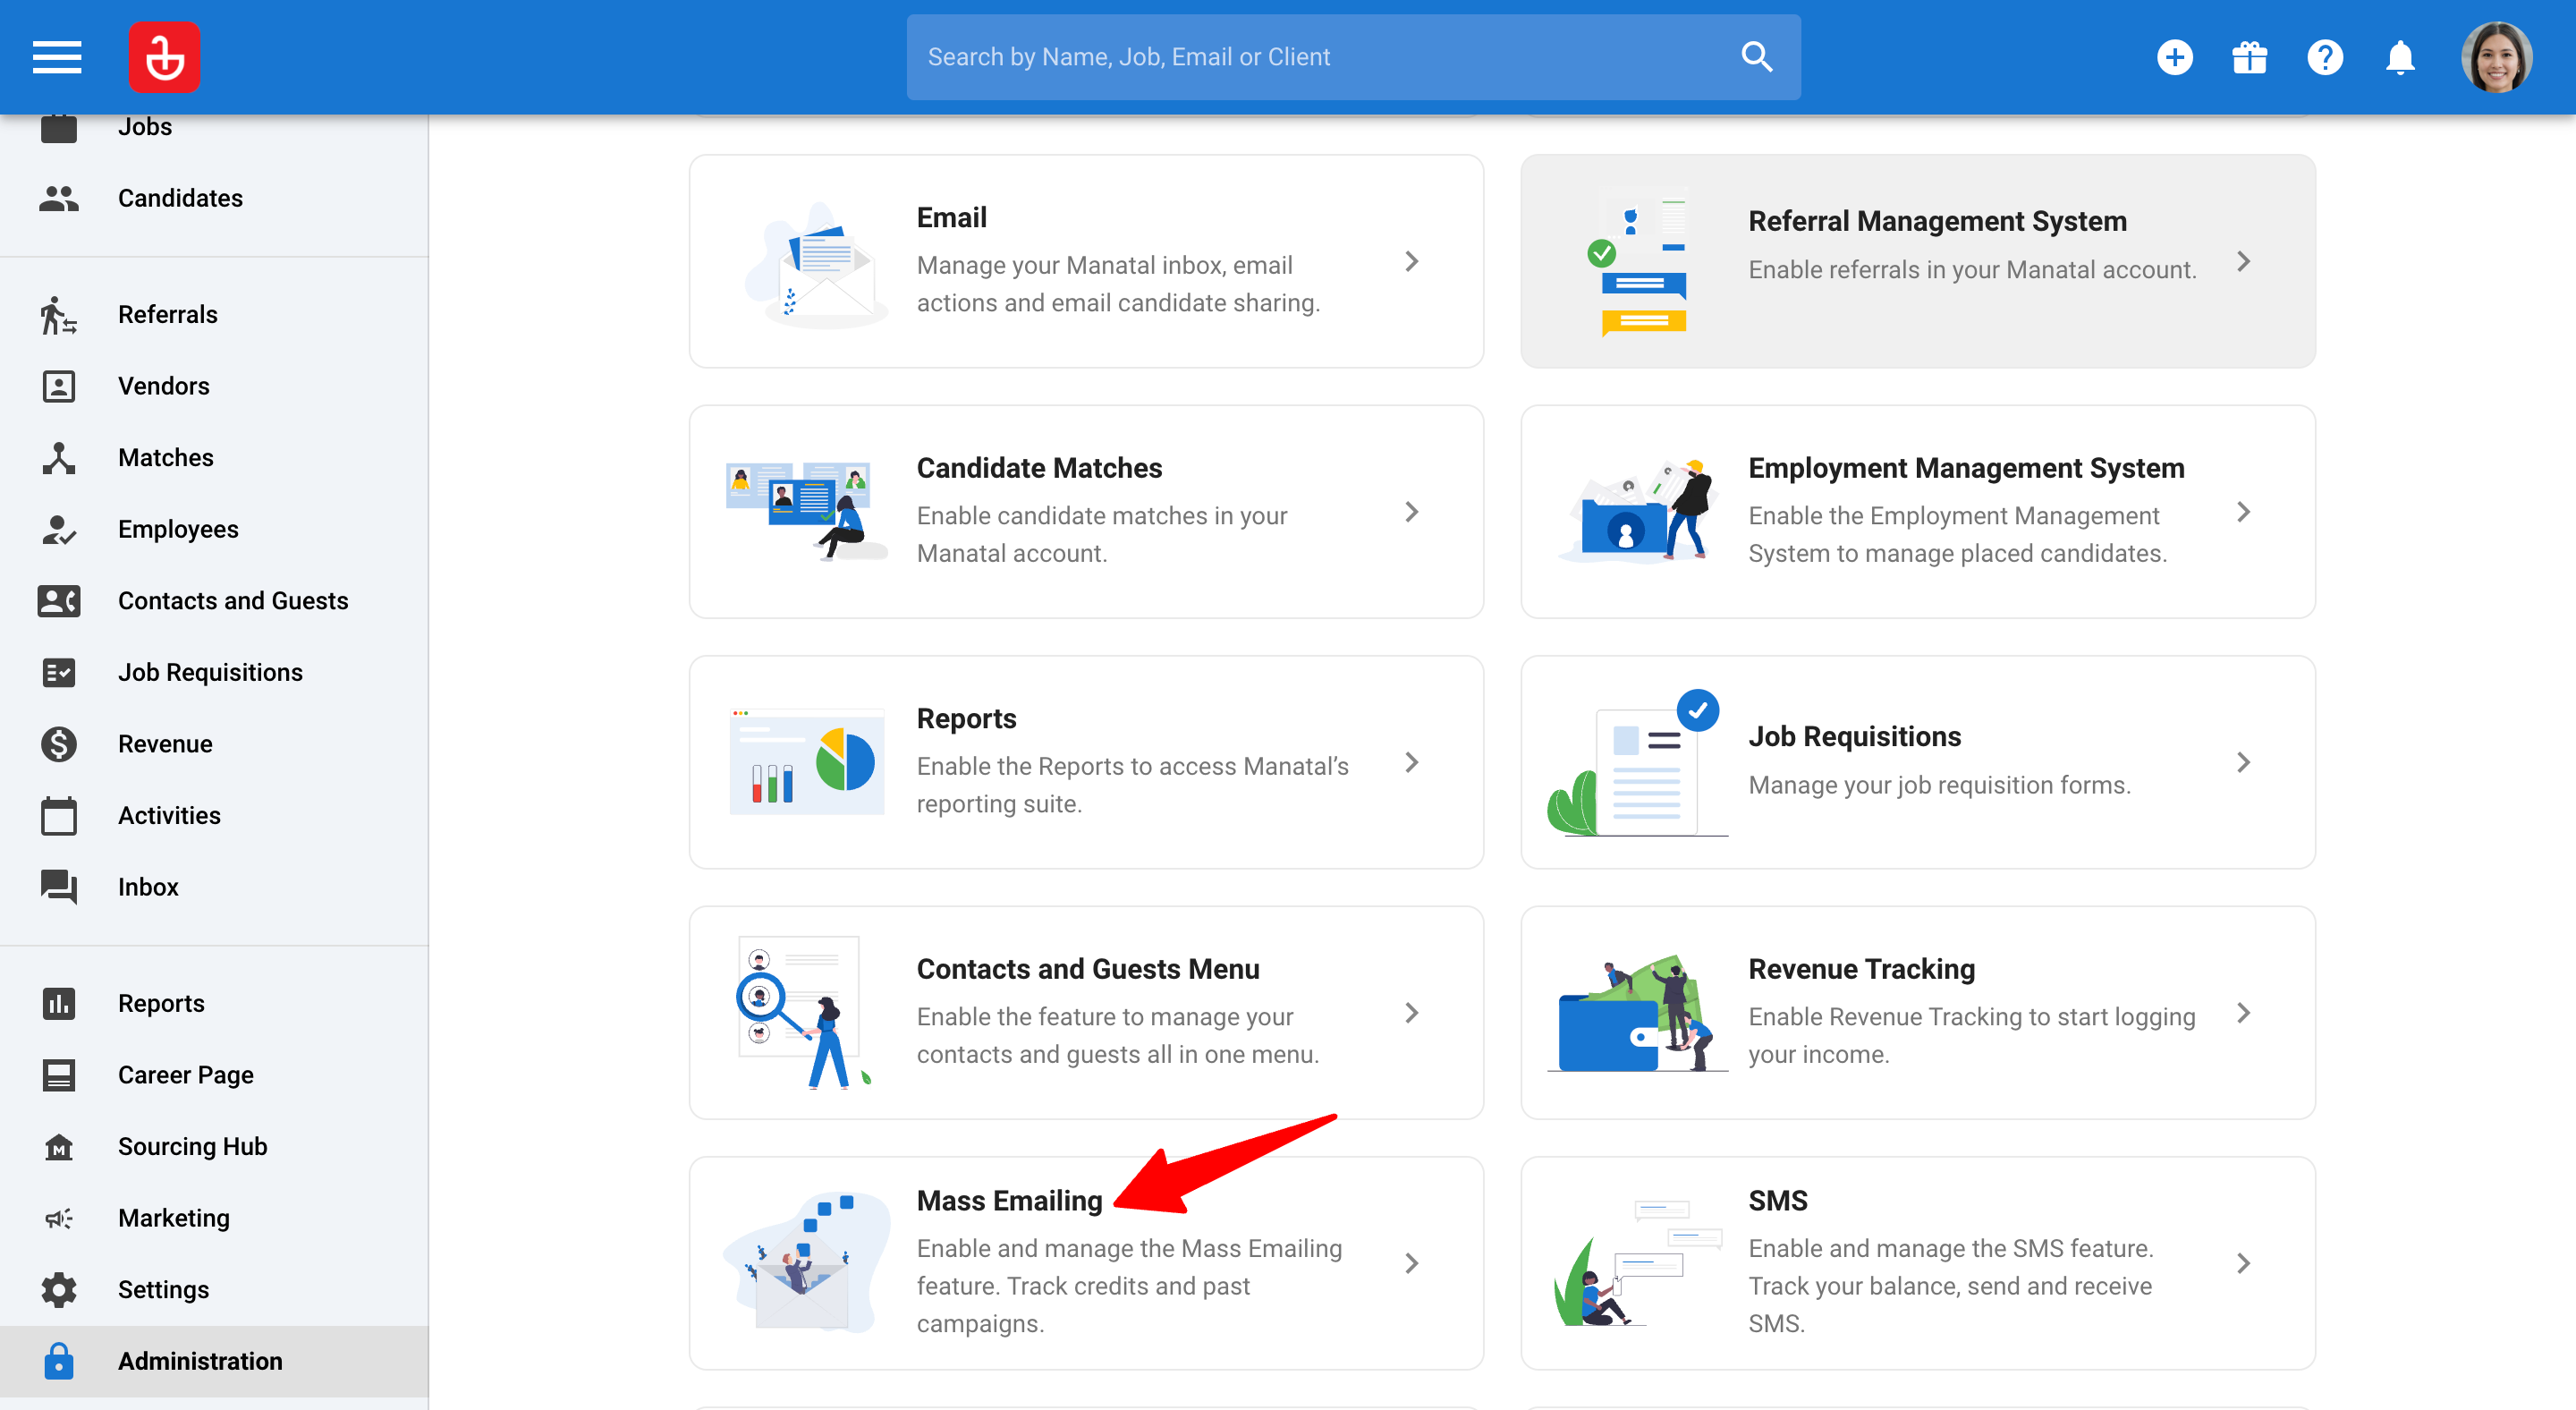Click the Reports pie chart illustration
2576x1410 pixels.
tap(806, 762)
